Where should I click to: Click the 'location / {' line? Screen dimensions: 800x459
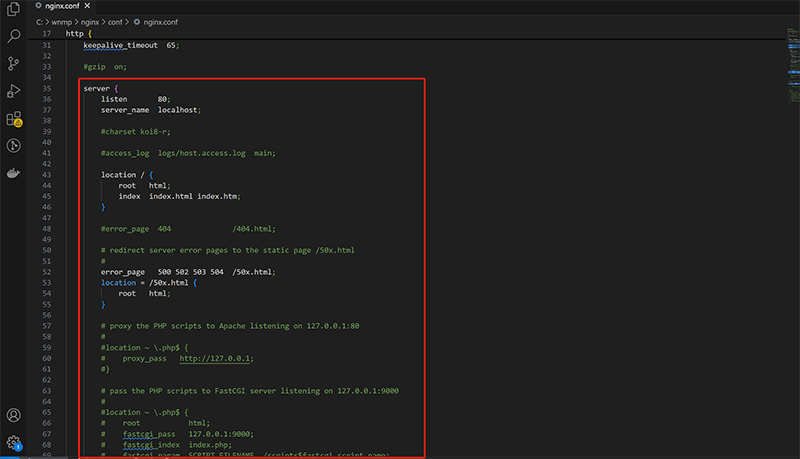(127, 175)
